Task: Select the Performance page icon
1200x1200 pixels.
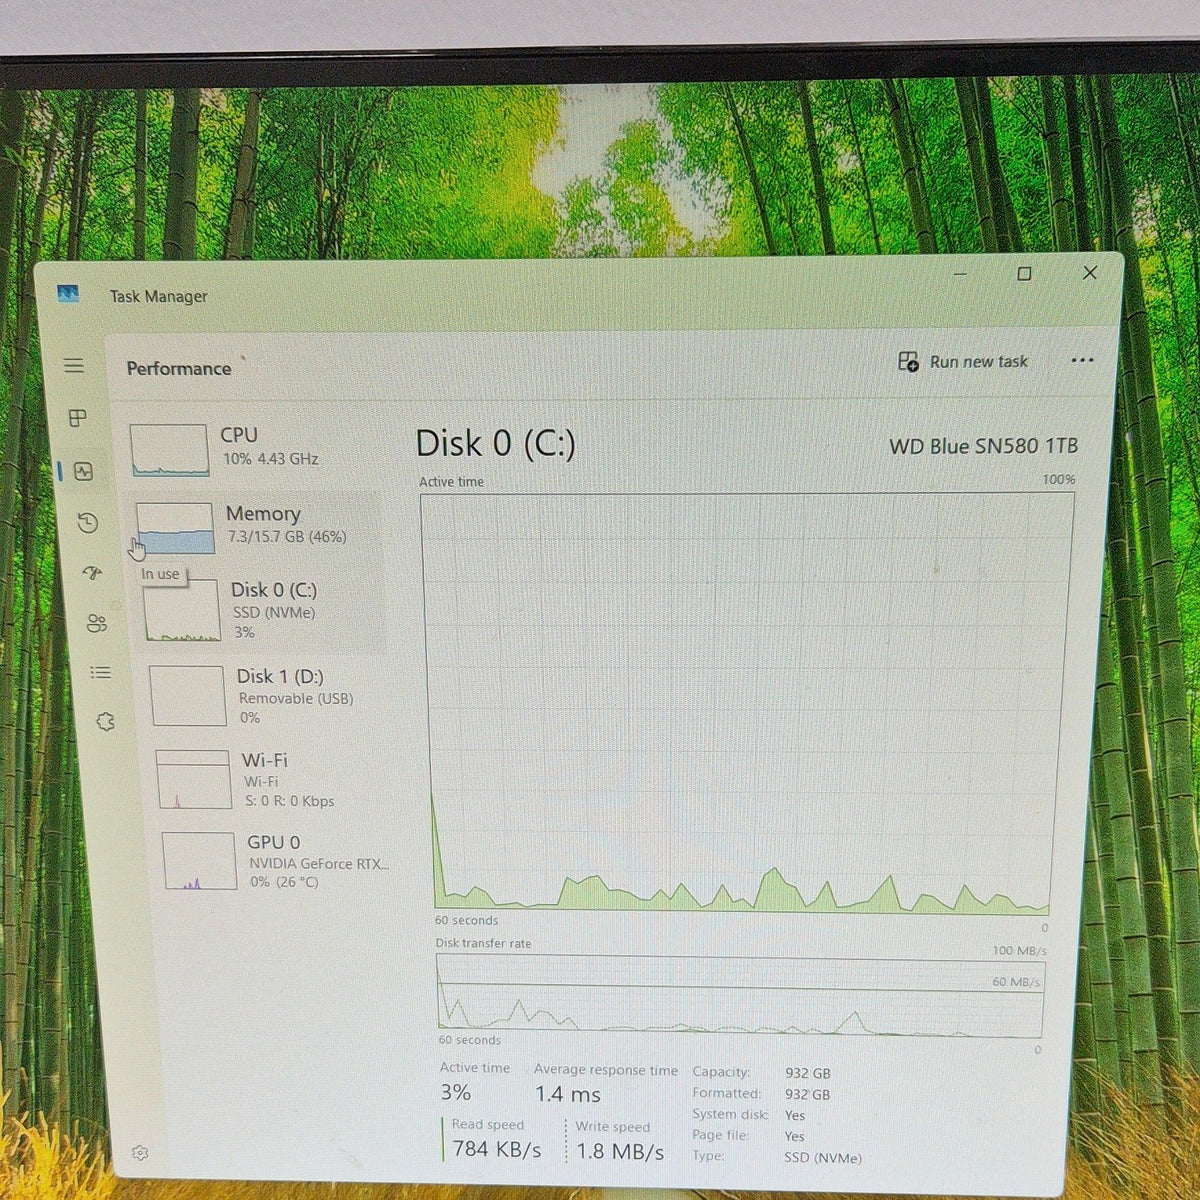Action: [x=83, y=471]
